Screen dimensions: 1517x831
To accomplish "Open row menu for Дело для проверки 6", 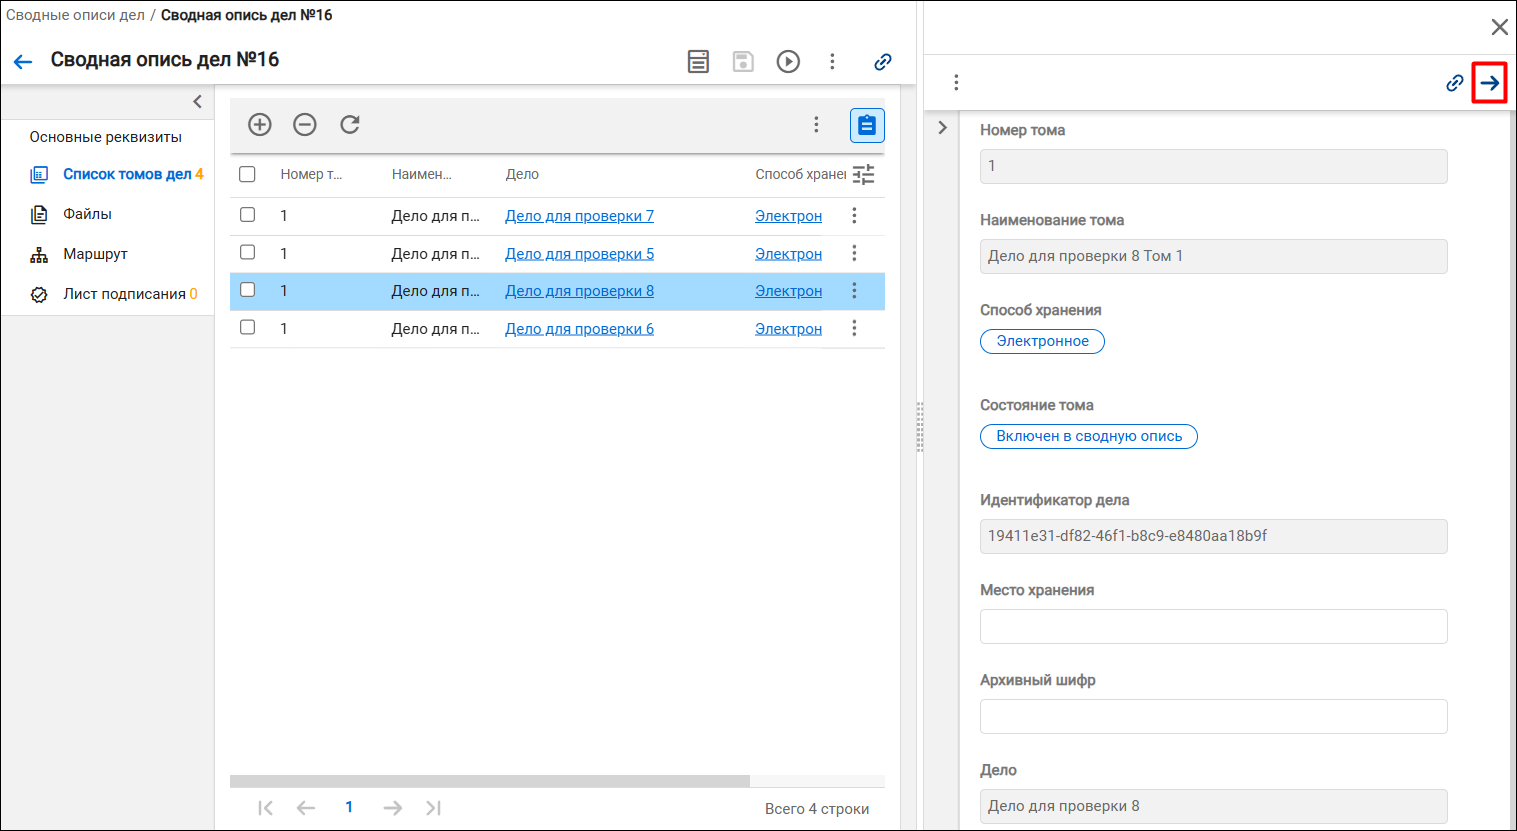I will click(854, 328).
